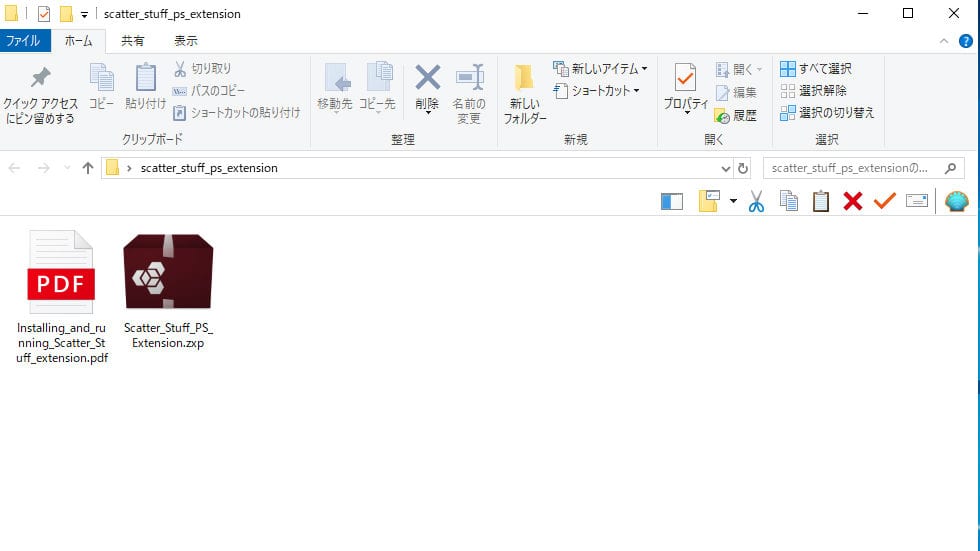Switch to the Home (ホーム) ribbon tab
The image size is (980, 551).
tap(78, 41)
